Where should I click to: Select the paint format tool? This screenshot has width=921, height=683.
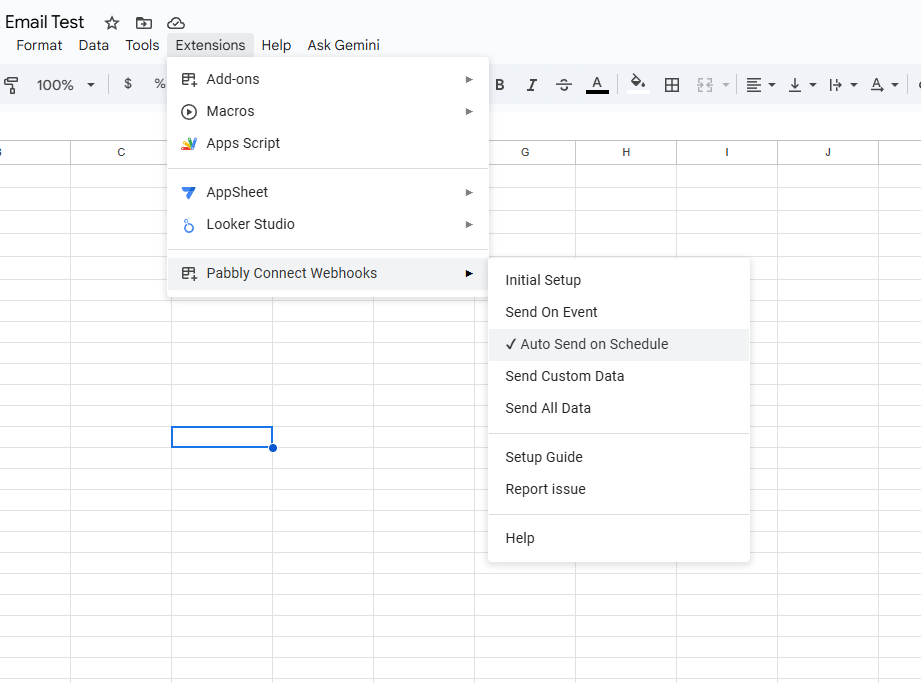(12, 85)
